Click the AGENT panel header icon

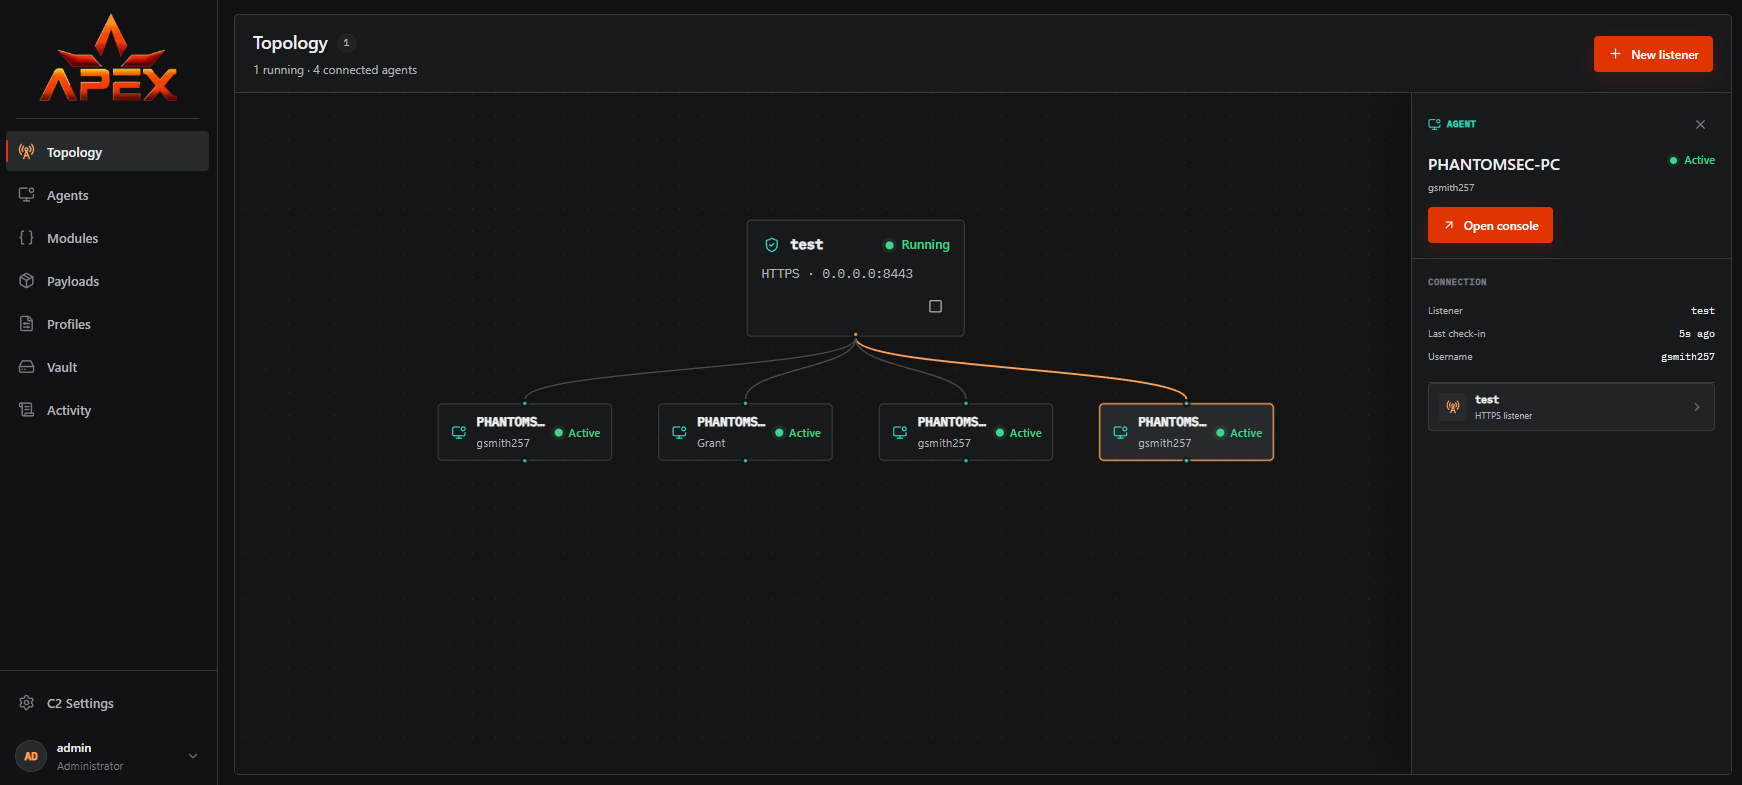[x=1435, y=124]
